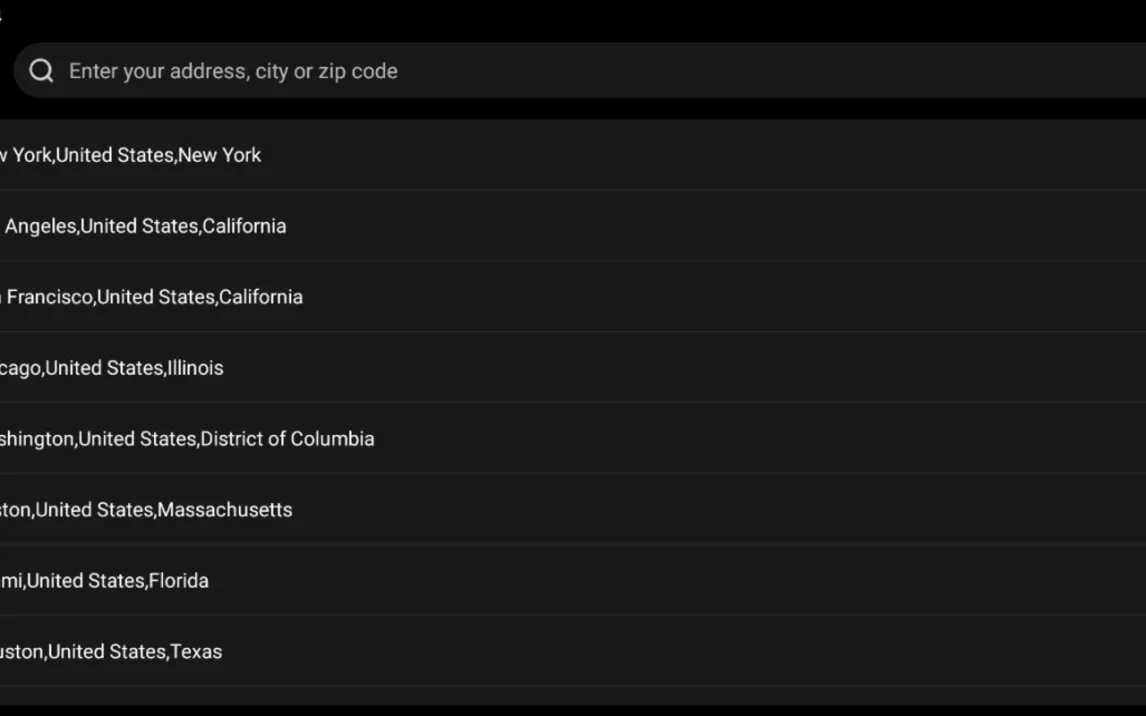The width and height of the screenshot is (1146, 716).
Task: Select Houston, United States, Texas
Action: point(111,652)
